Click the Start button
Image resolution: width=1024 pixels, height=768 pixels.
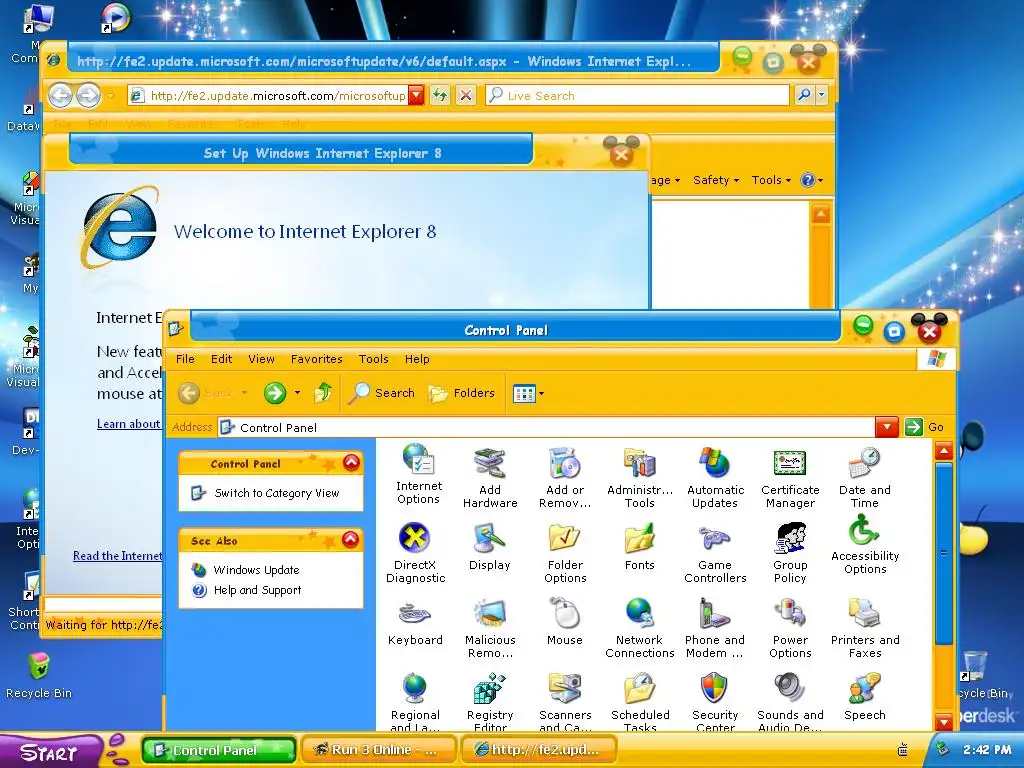coord(51,752)
